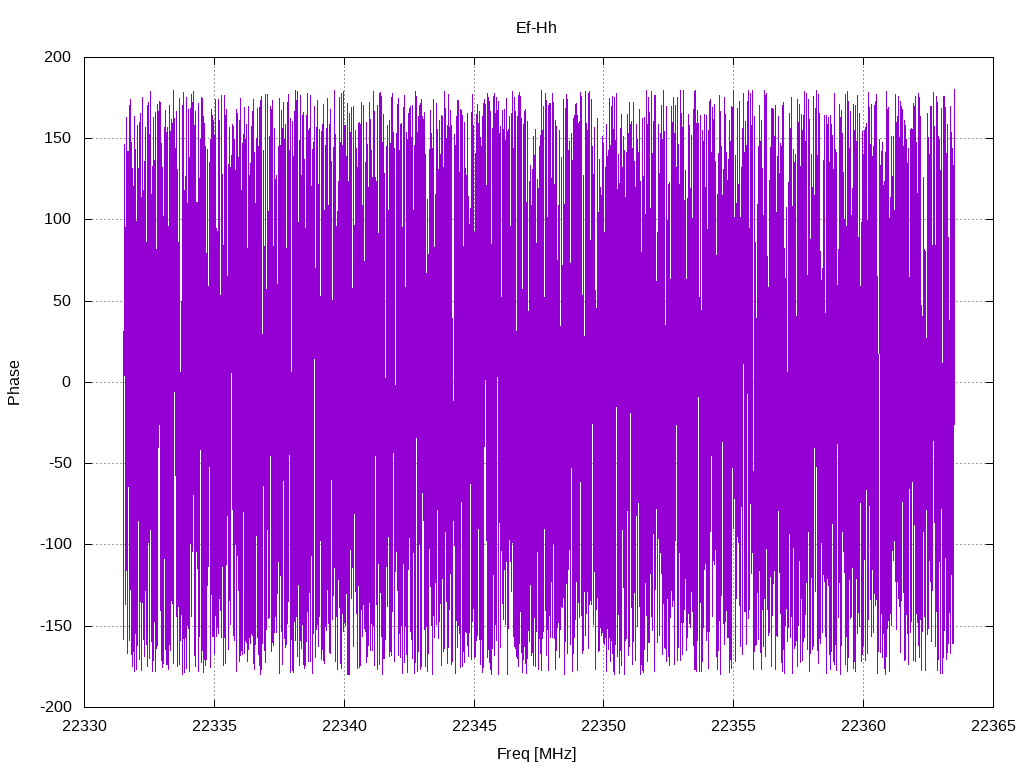This screenshot has width=1024, height=768.
Task: Click the Phase y-axis label
Action: [14, 383]
